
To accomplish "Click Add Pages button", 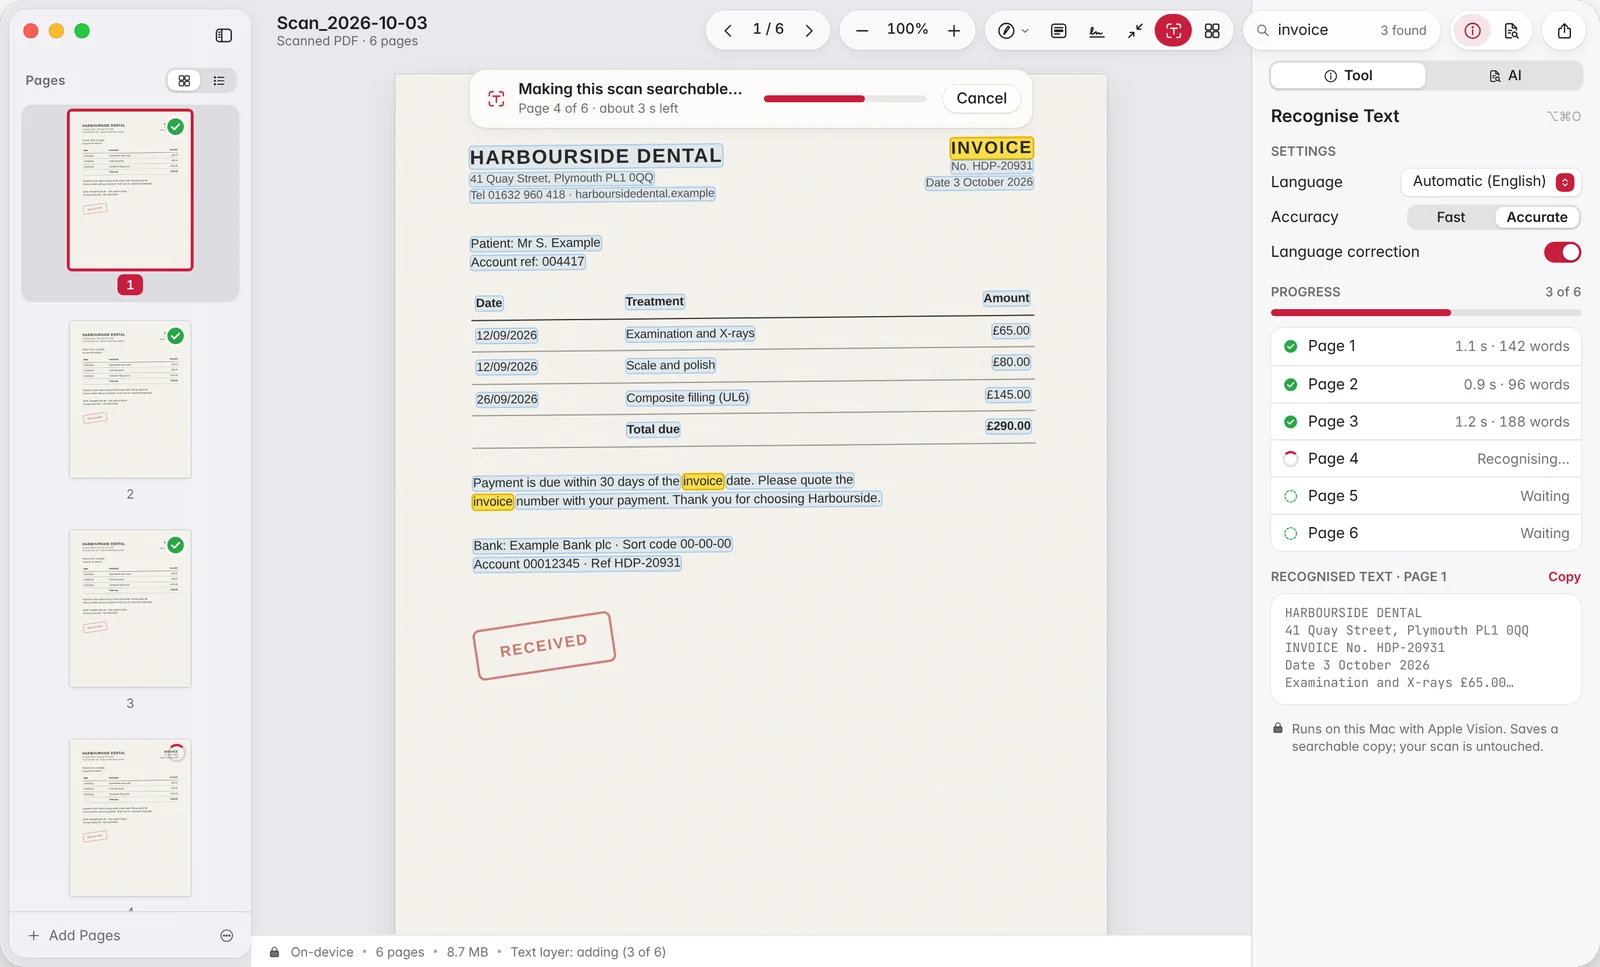I will point(75,936).
